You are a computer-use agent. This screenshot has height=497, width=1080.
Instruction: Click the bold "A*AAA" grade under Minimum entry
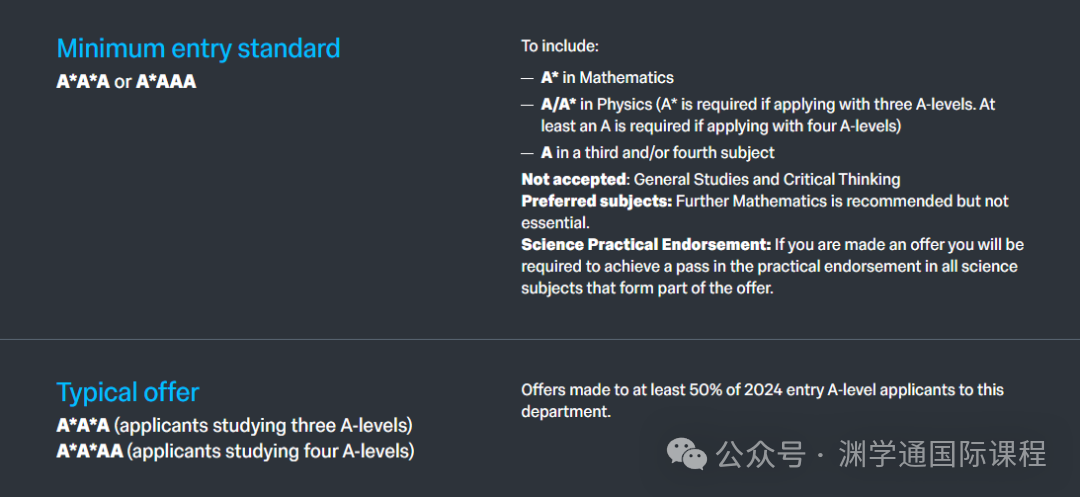click(166, 82)
